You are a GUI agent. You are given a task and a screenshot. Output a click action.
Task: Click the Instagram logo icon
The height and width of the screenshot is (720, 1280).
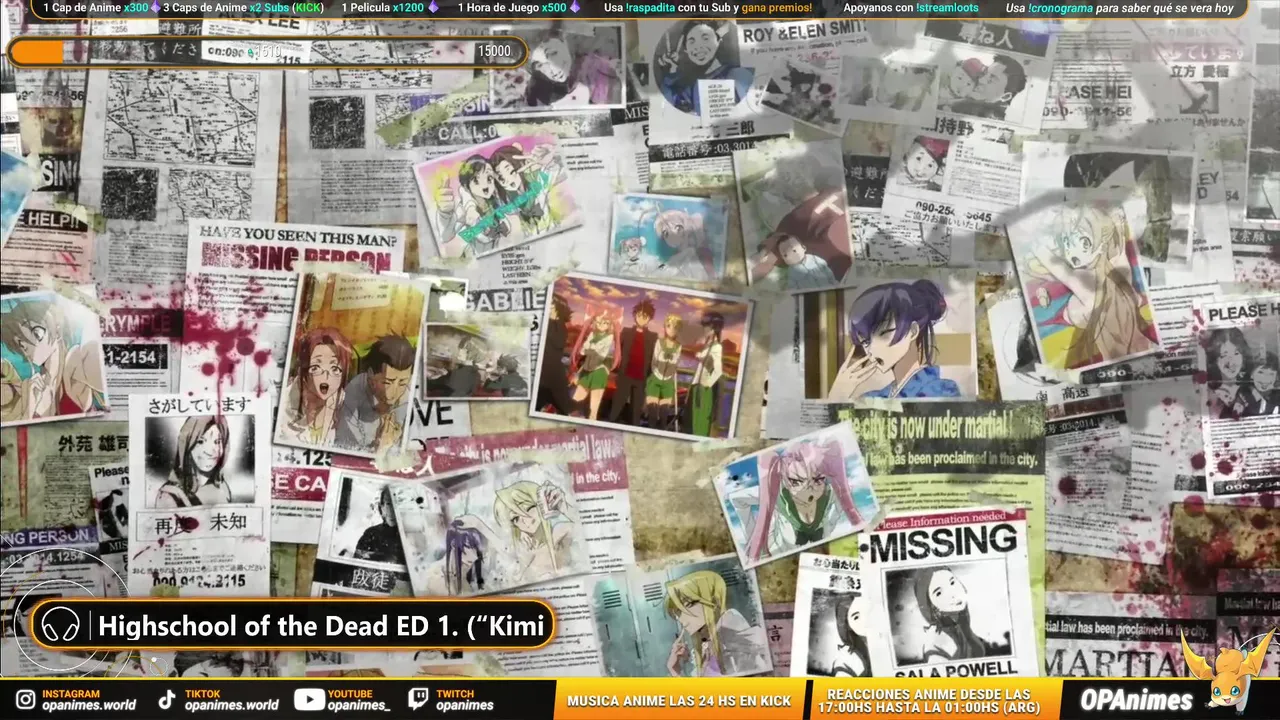(x=25, y=700)
